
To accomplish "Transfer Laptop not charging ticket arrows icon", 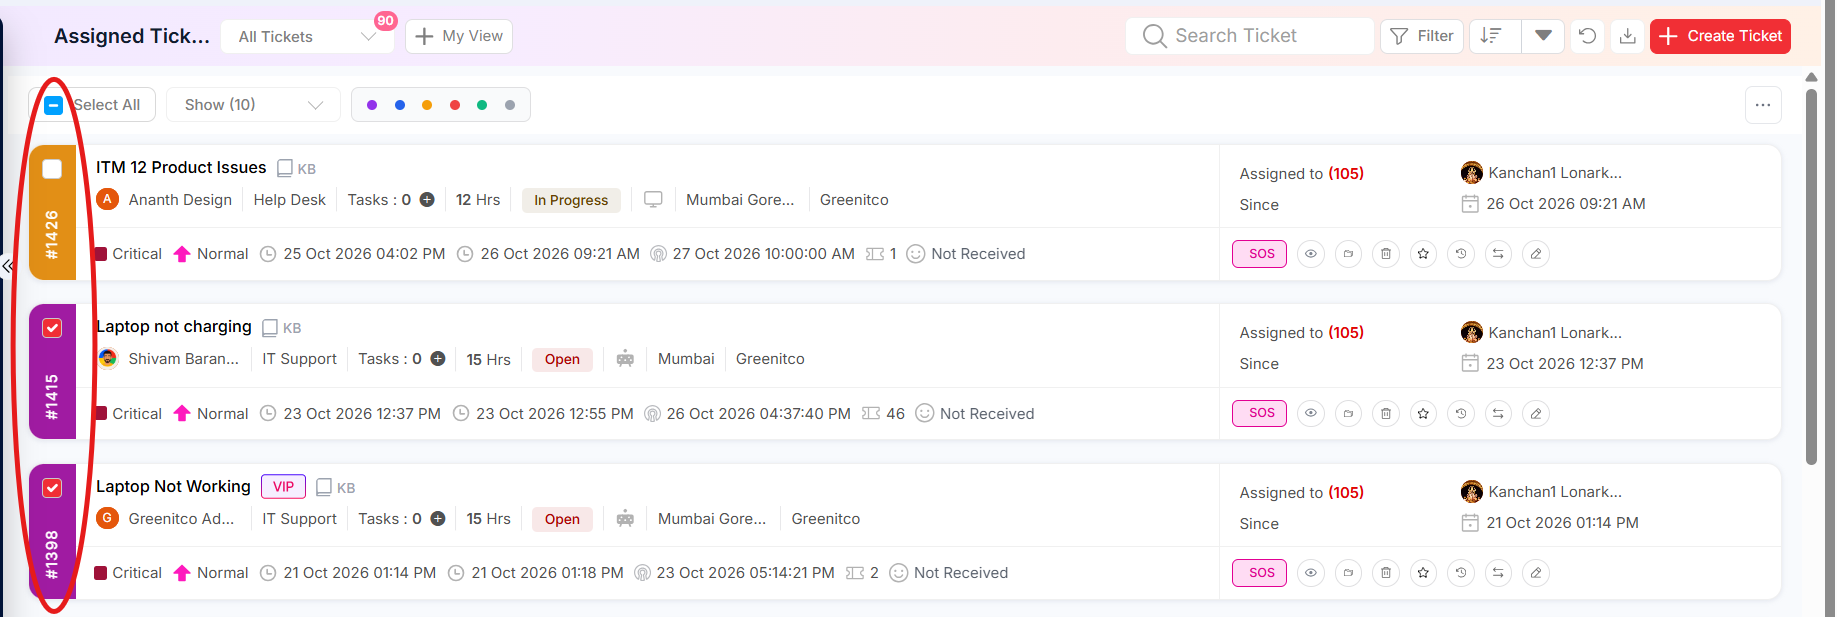I will [x=1498, y=413].
